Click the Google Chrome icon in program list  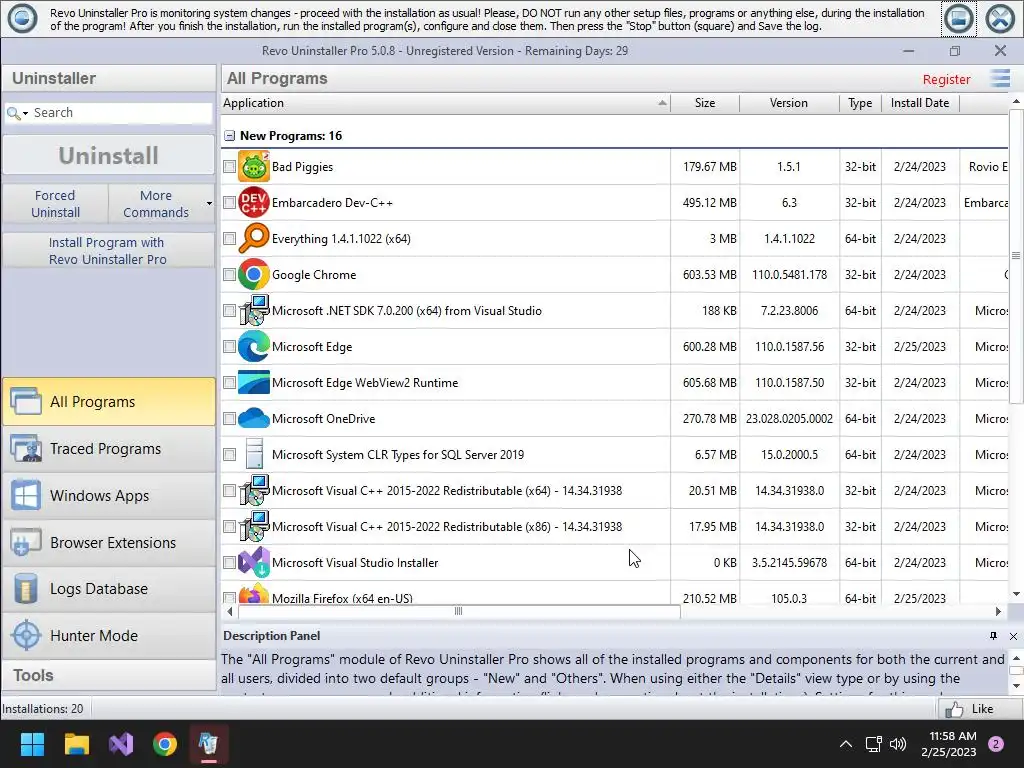[253, 274]
